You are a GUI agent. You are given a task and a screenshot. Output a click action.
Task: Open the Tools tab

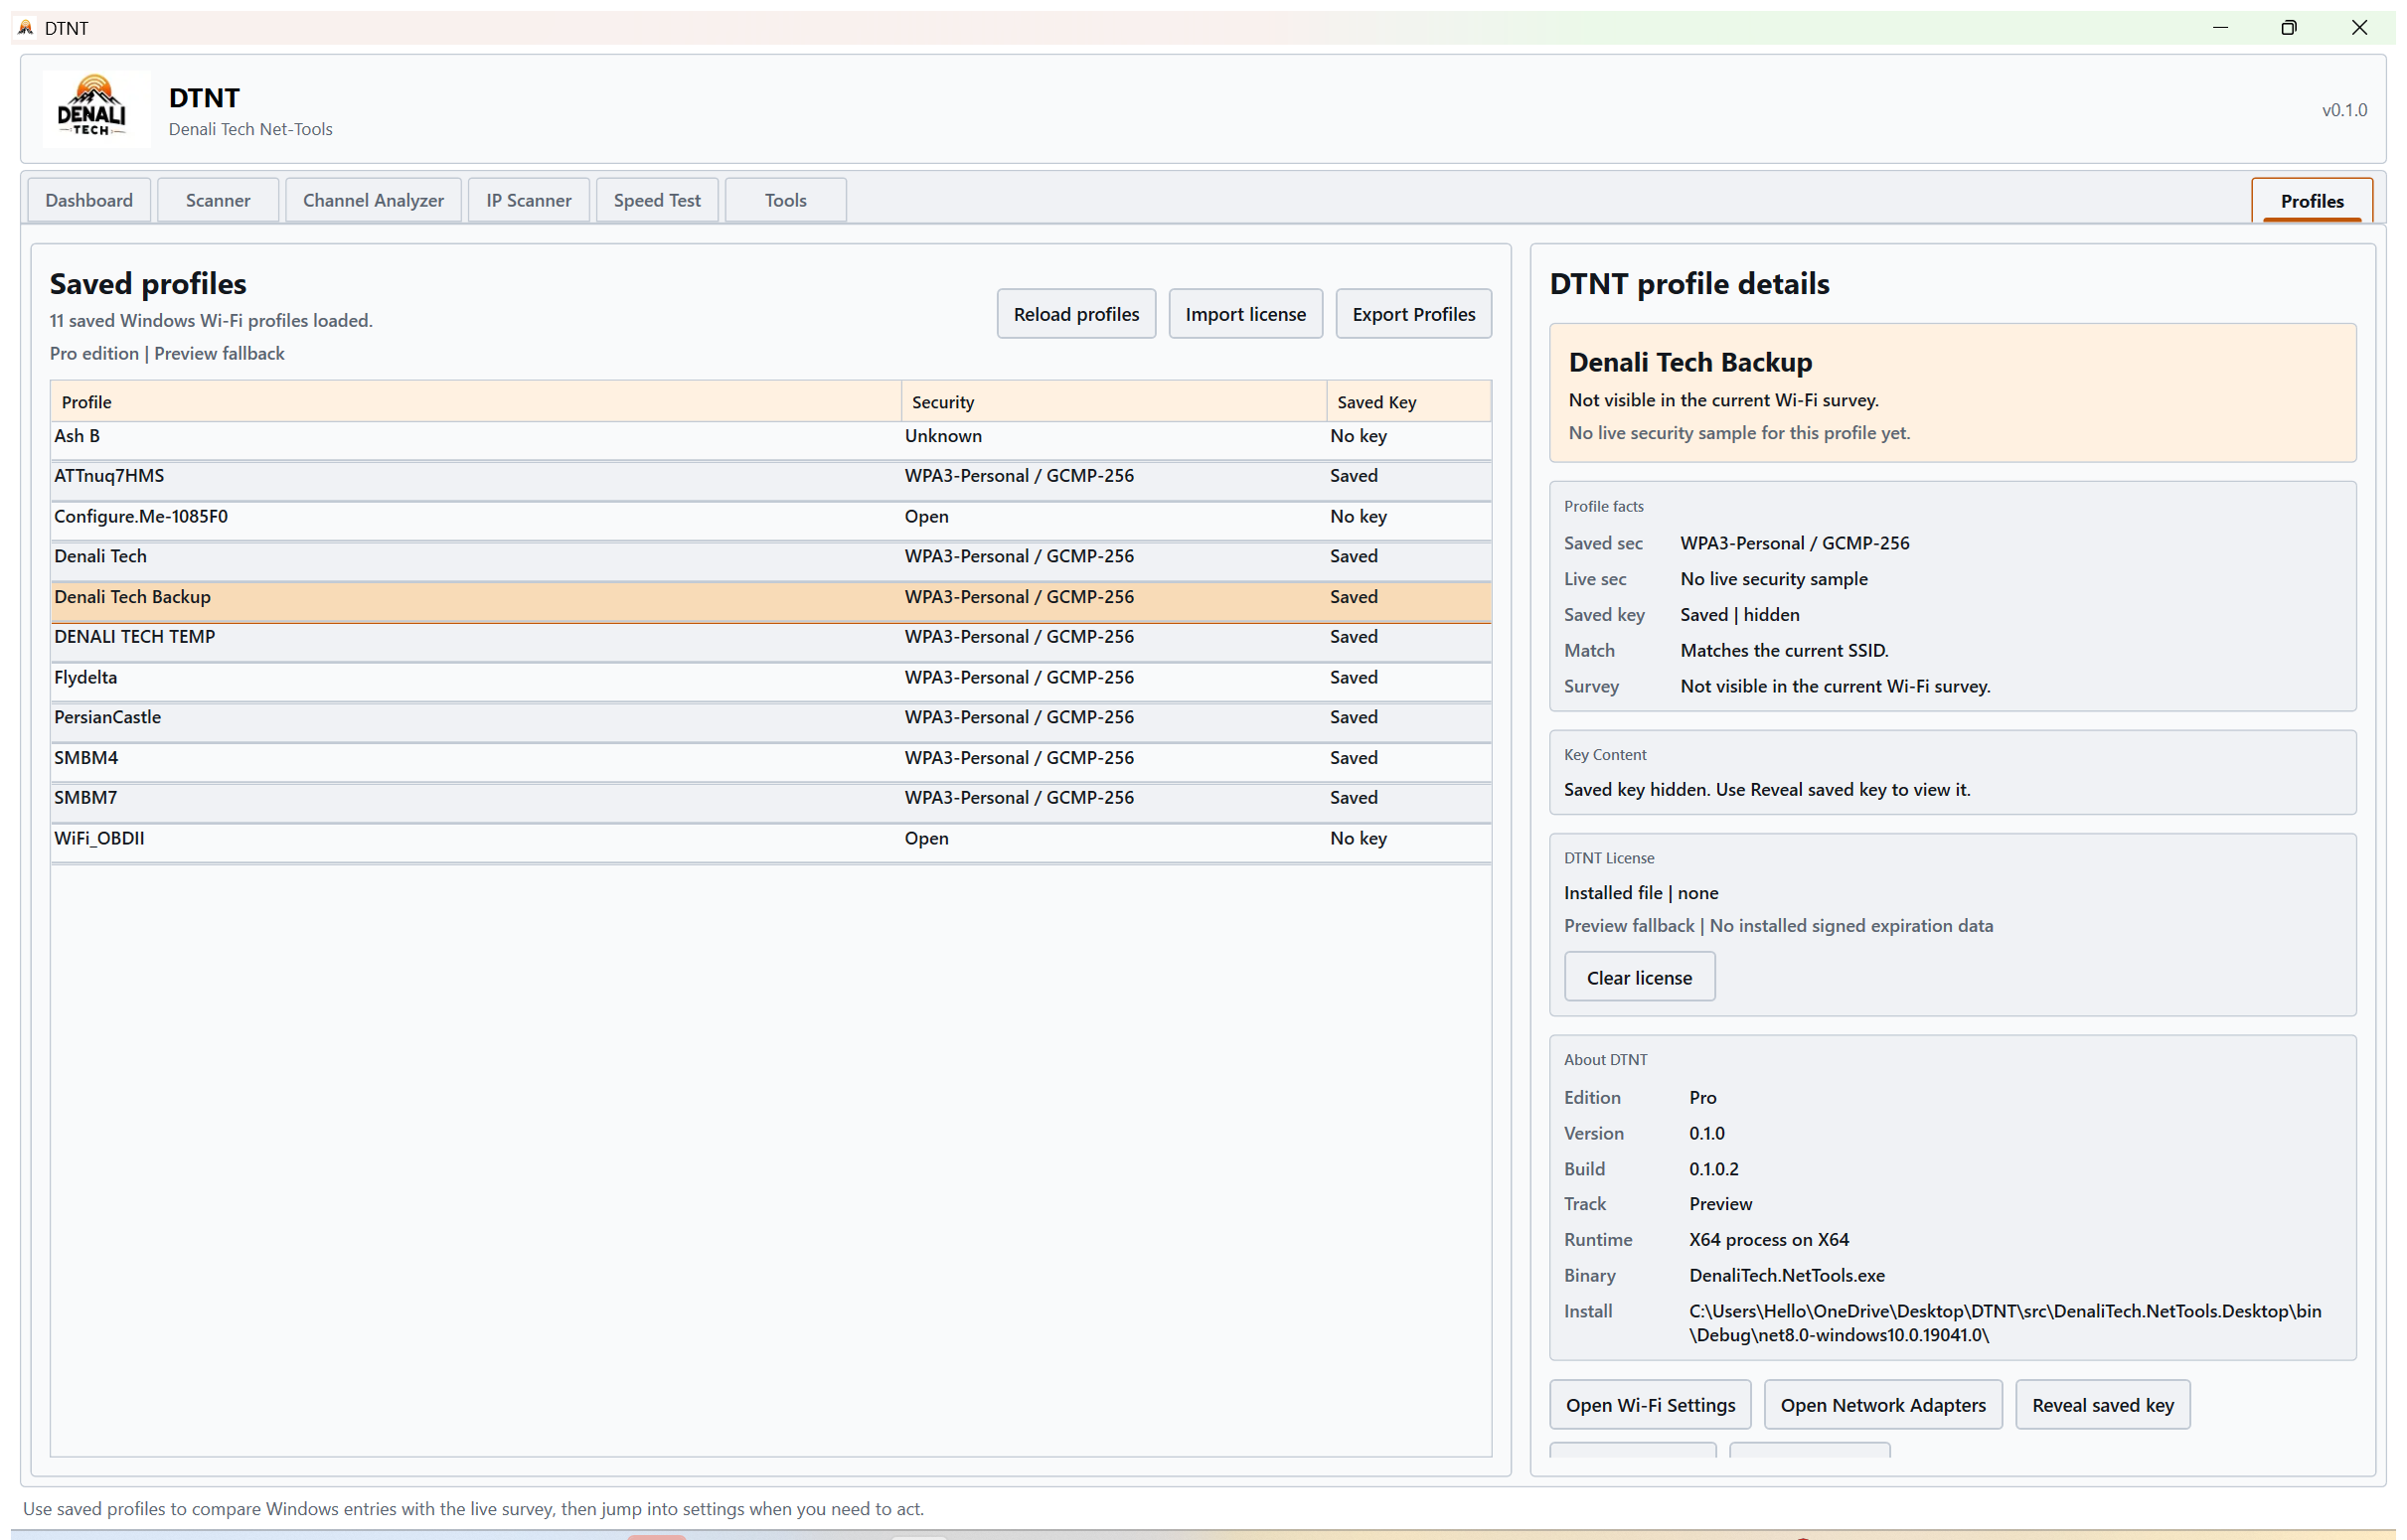point(784,200)
